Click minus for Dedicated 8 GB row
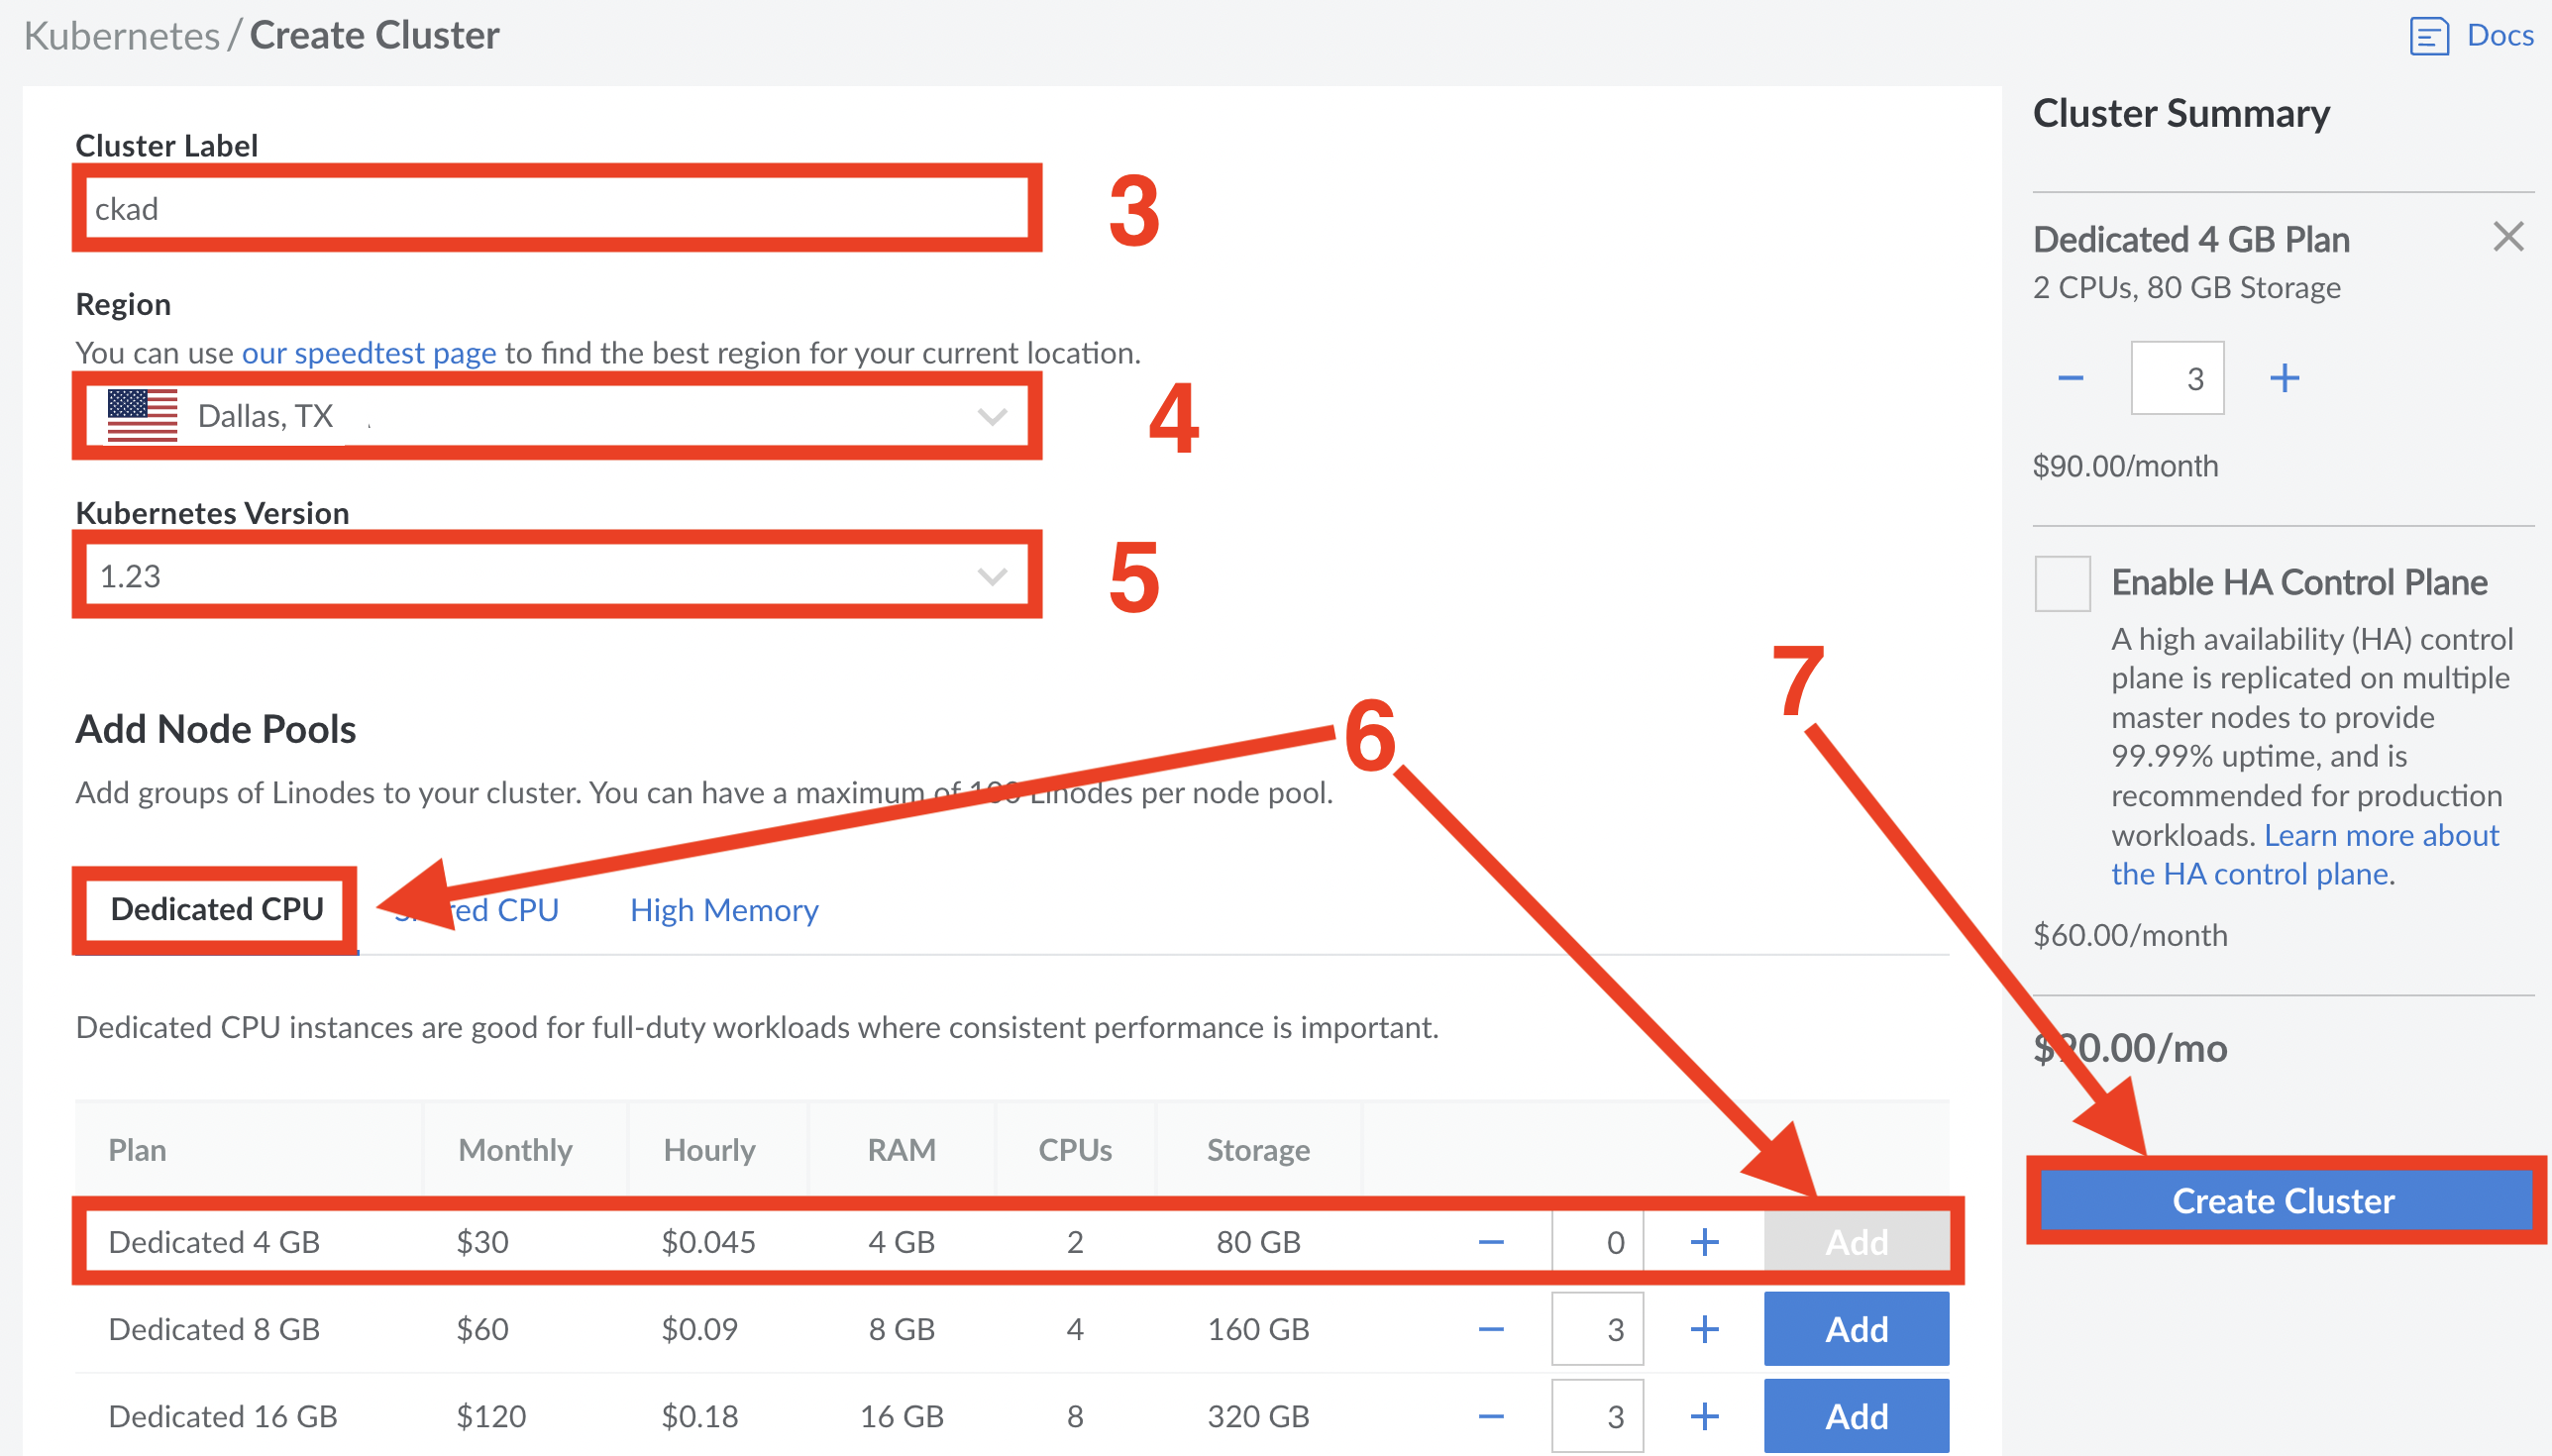 click(x=1491, y=1329)
